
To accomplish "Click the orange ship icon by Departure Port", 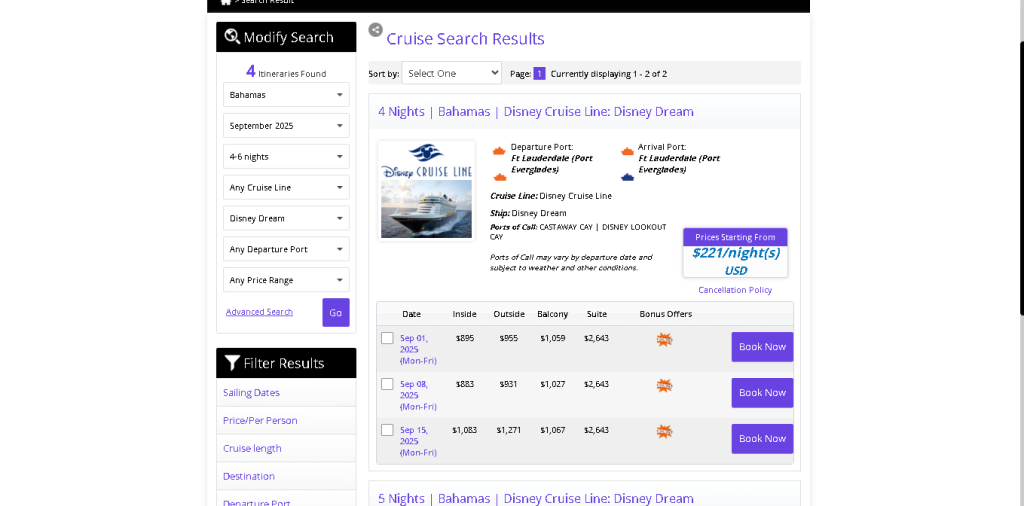I will (x=499, y=151).
